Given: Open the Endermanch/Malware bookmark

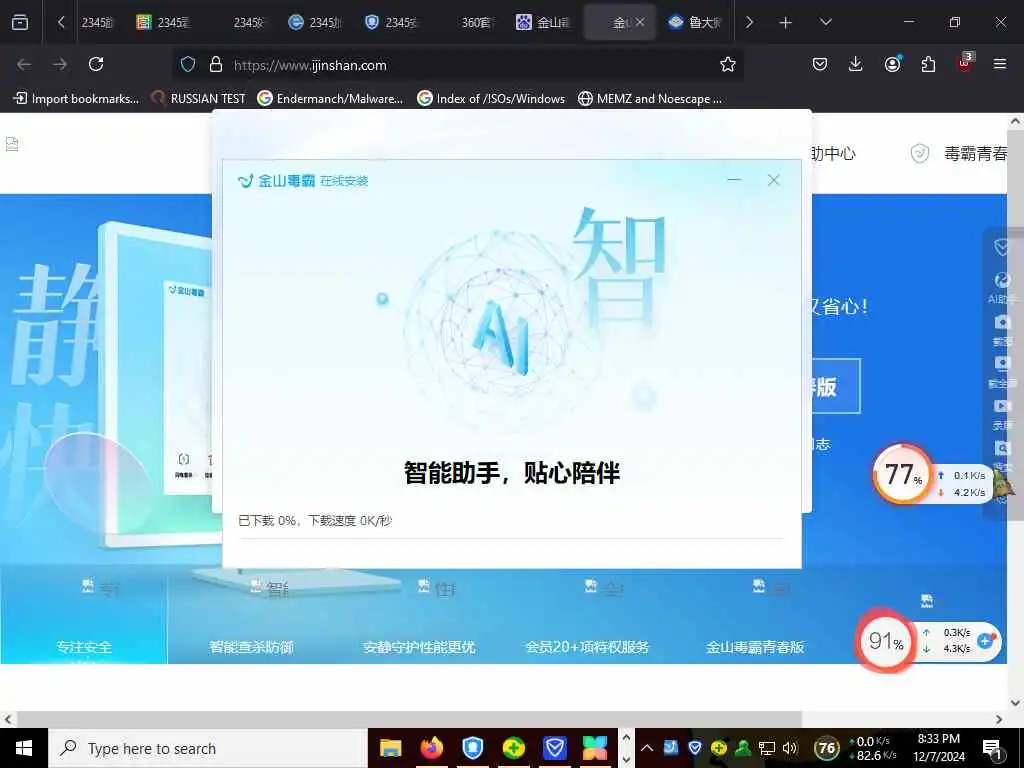Looking at the screenshot, I should pos(330,99).
